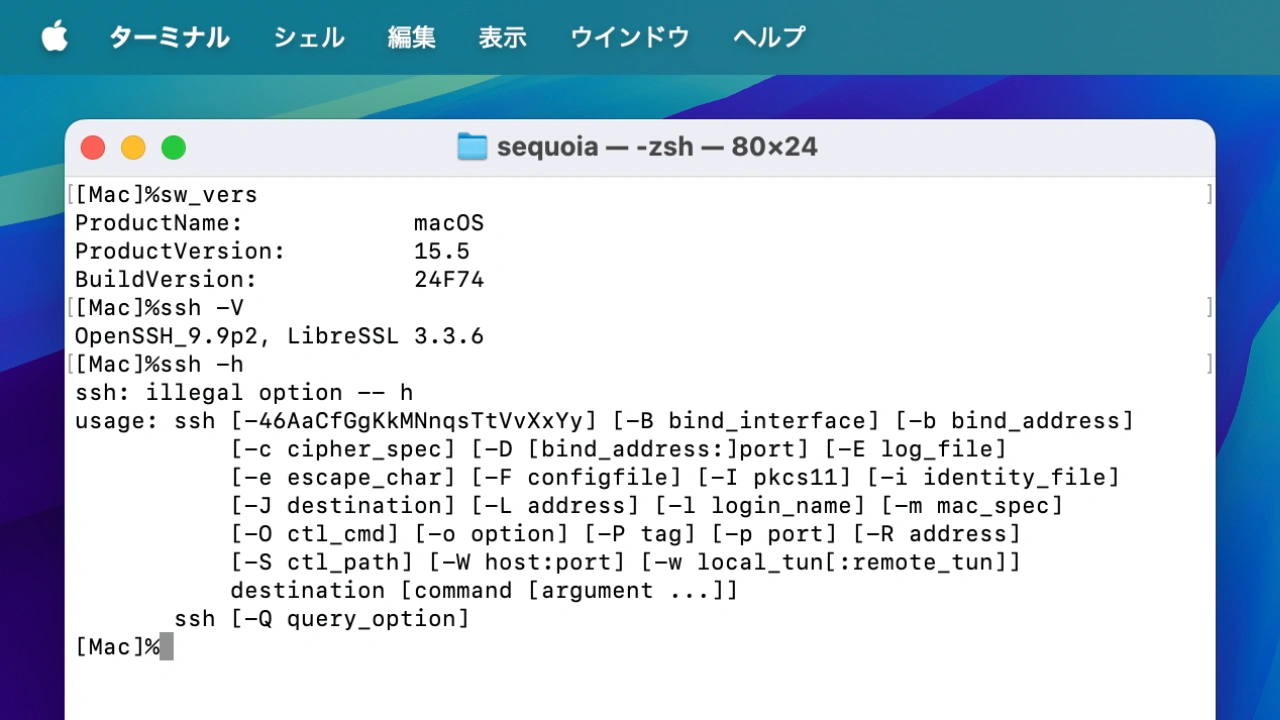Click the 'ssh: illegal option -- h' line
1280x720 pixels.
(244, 392)
